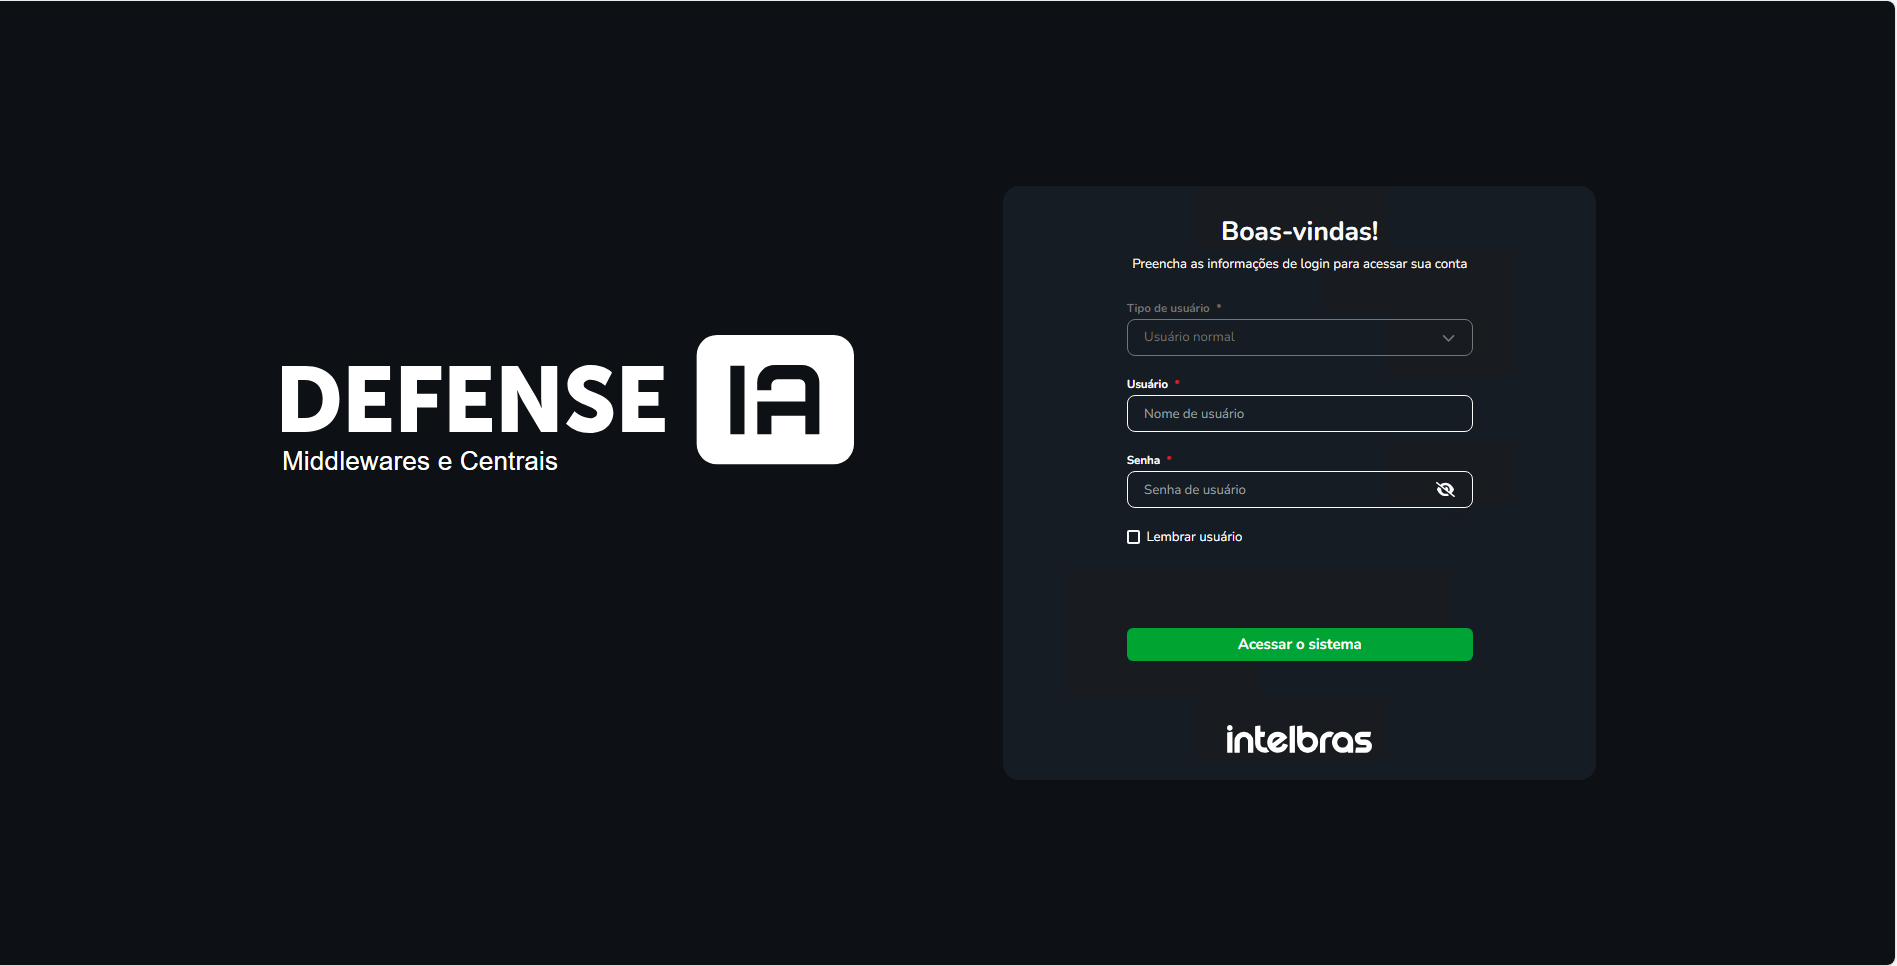Click the Middlewares e Centrais subtitle
The width and height of the screenshot is (1897, 966).
[x=420, y=461]
